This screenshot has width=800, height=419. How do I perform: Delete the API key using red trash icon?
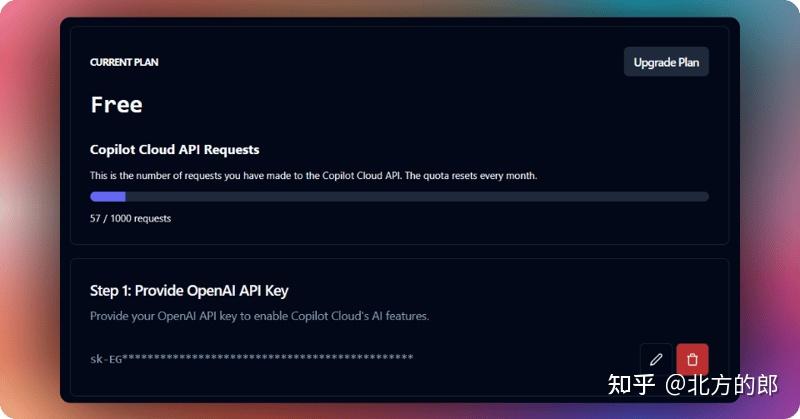pyautogui.click(x=692, y=359)
